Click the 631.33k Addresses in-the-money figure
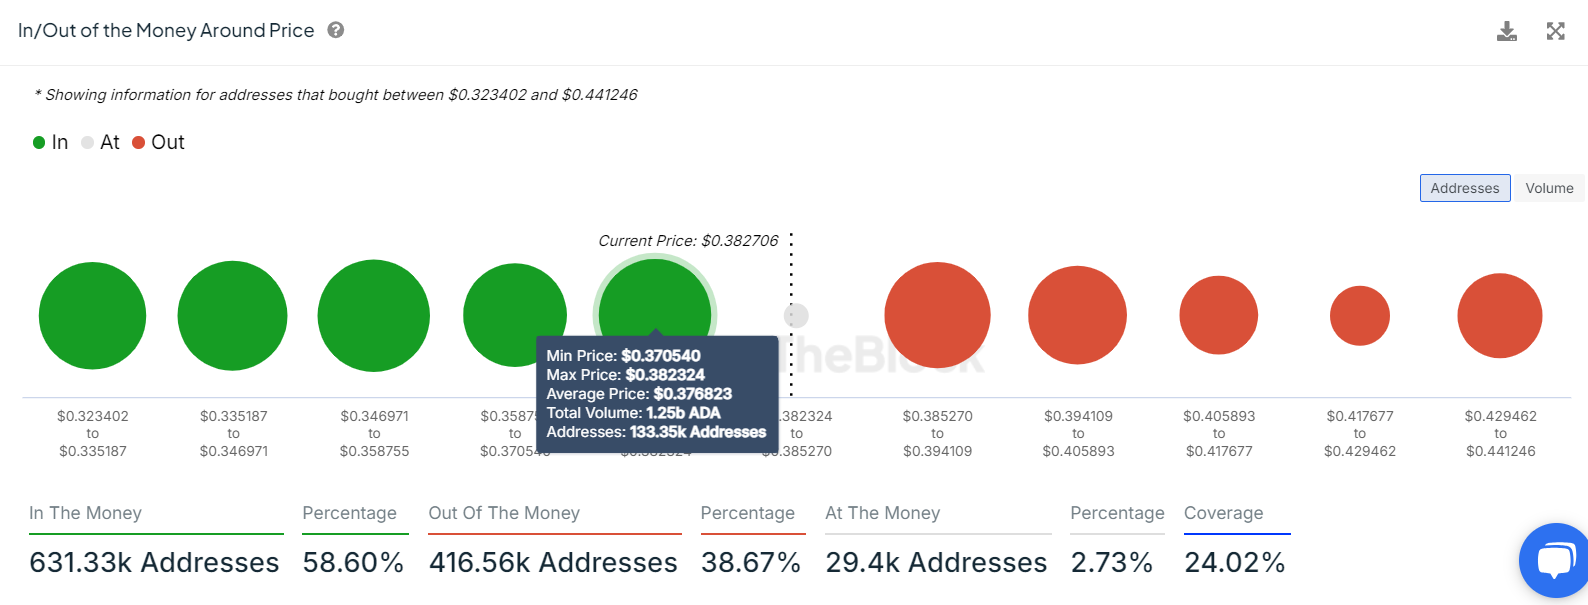1588x605 pixels. tap(154, 563)
